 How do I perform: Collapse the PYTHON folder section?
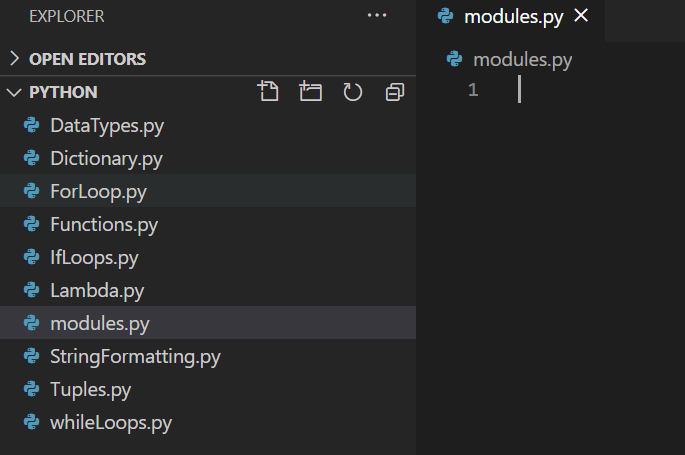tap(14, 92)
